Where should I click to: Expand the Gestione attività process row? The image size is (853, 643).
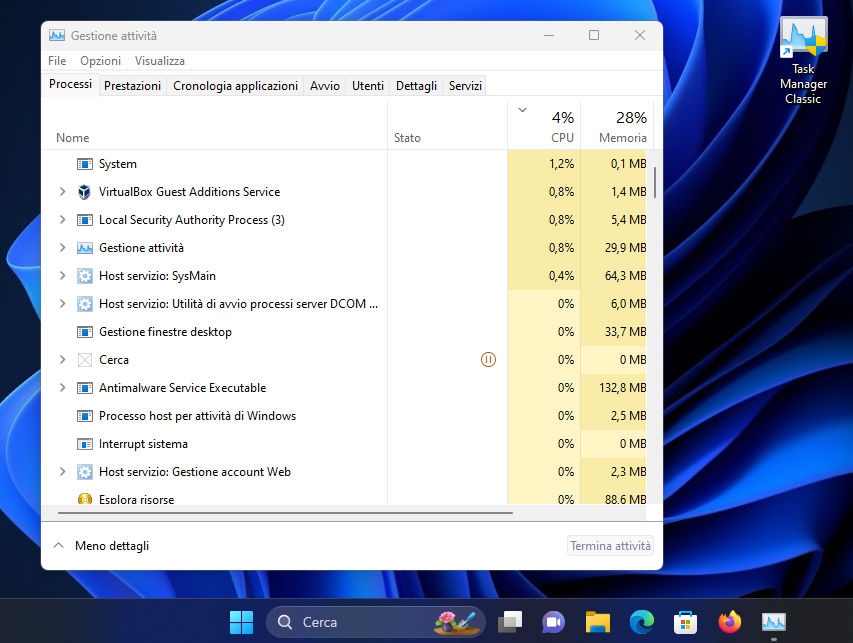(x=62, y=248)
